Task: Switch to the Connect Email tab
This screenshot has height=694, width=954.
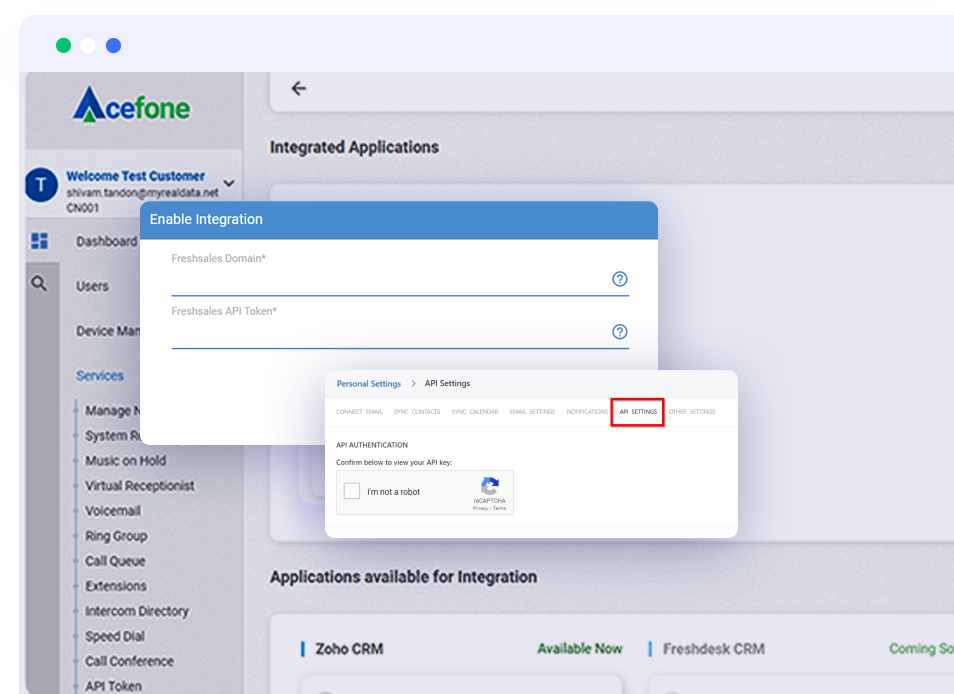Action: pyautogui.click(x=359, y=412)
